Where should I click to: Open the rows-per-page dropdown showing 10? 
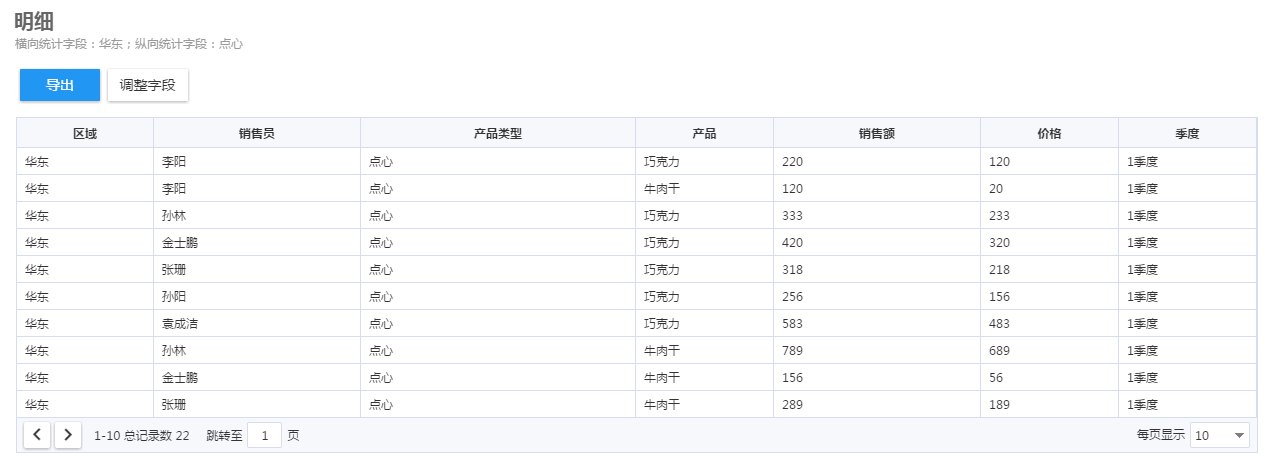point(1220,435)
